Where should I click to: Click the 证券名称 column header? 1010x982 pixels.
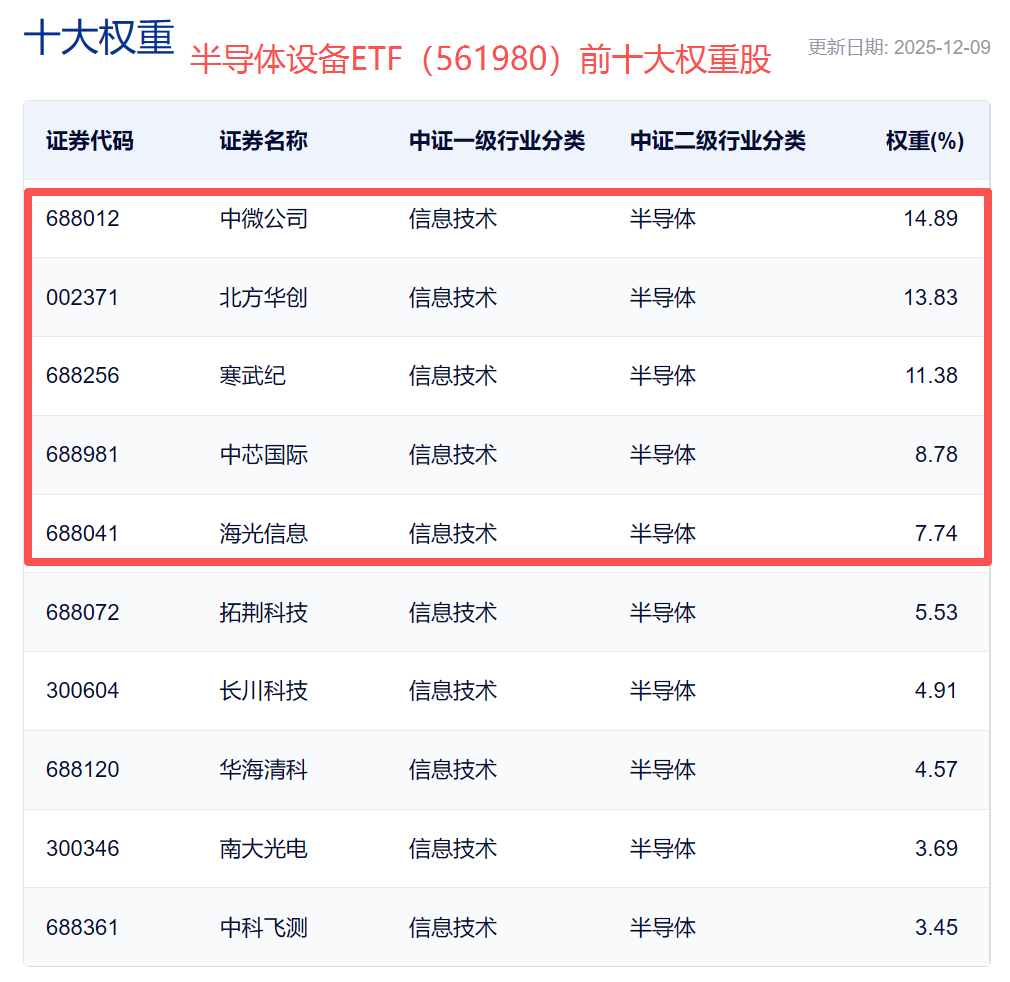coord(263,141)
